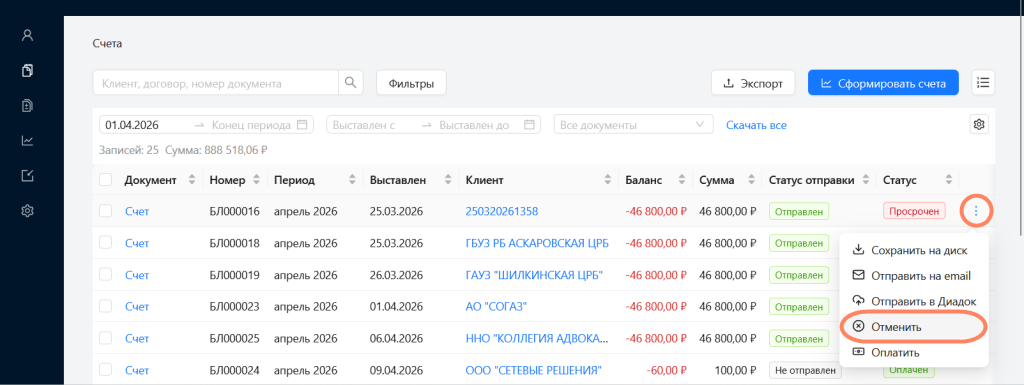Sort by Баланс column
1024x385 pixels.
[x=681, y=179]
